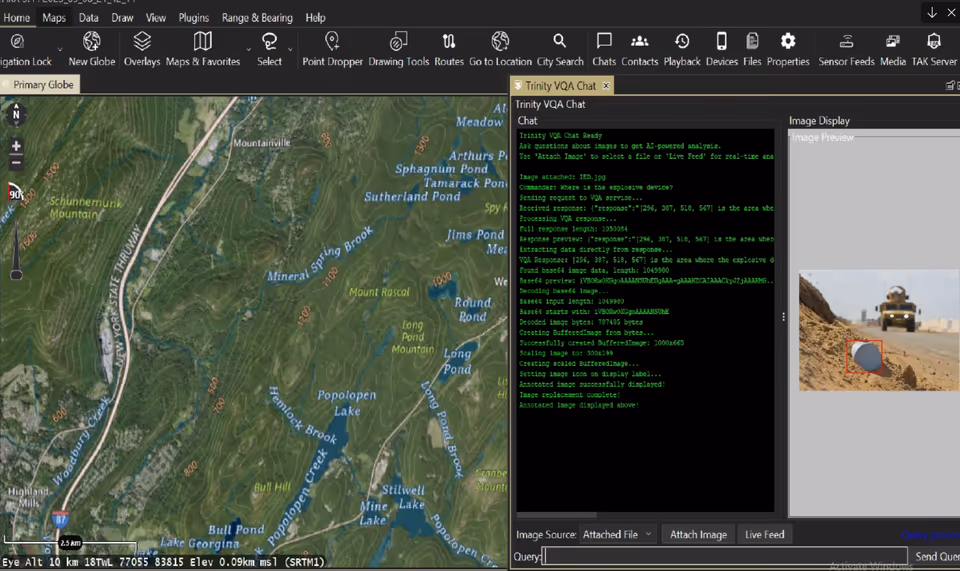Click the Send Query button
The width and height of the screenshot is (960, 571).
click(935, 556)
